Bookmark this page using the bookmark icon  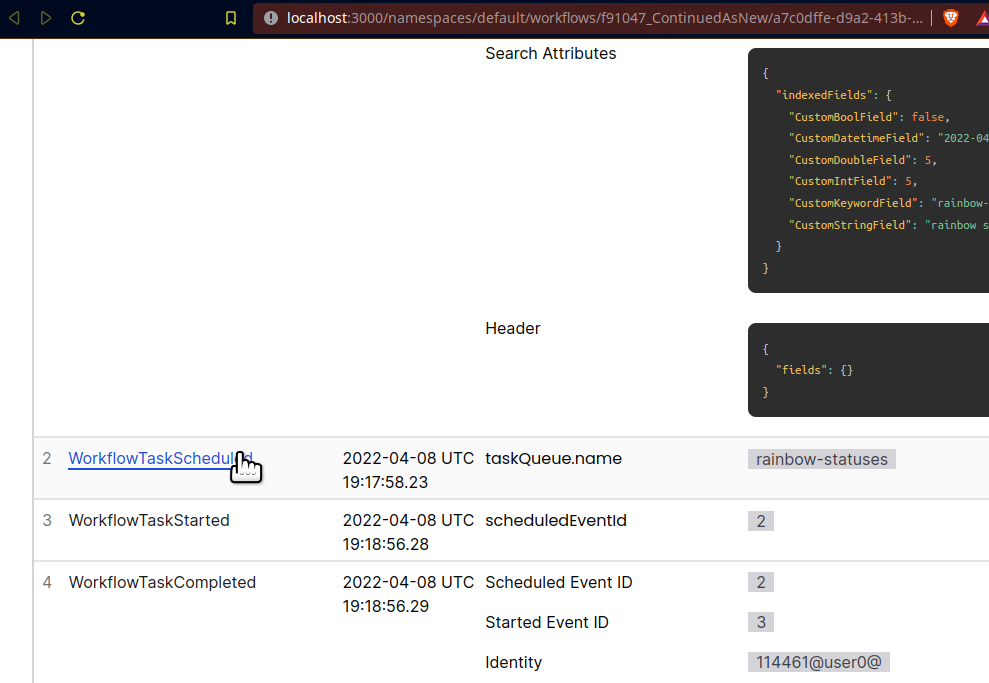pos(231,17)
